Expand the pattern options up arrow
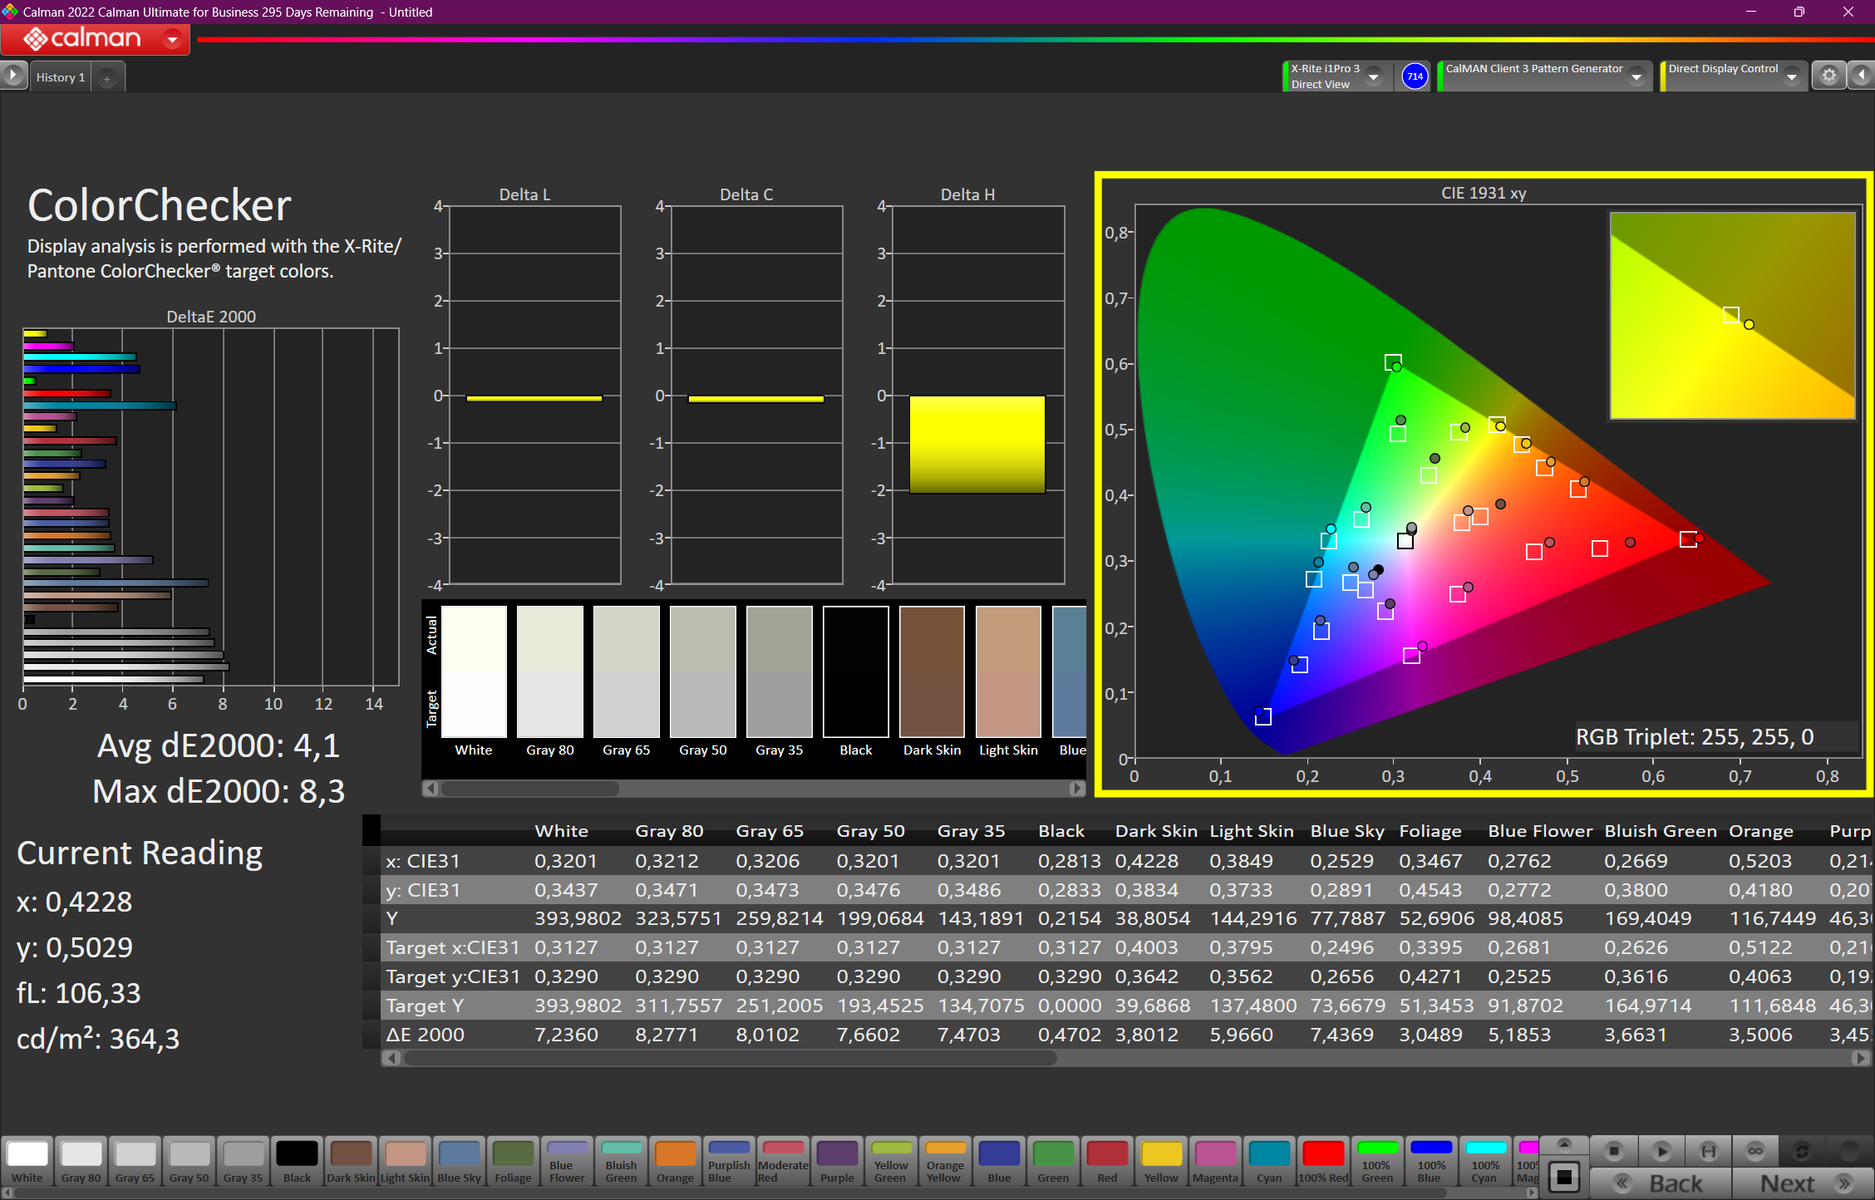The height and width of the screenshot is (1200, 1875). [x=1565, y=1144]
